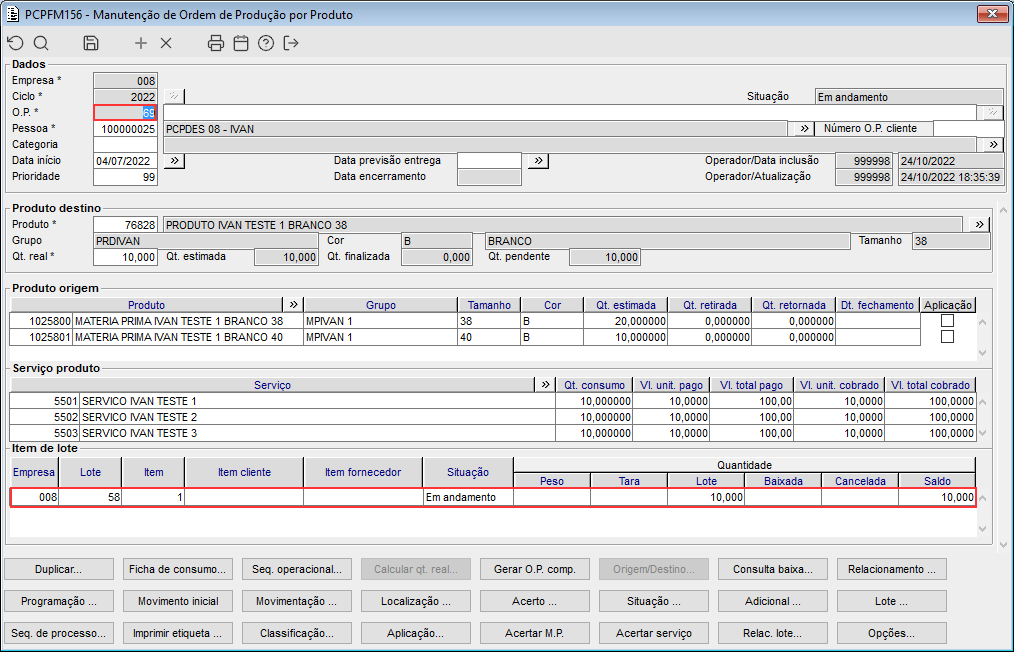
Task: Open help with the question mark icon
Action: [x=266, y=43]
